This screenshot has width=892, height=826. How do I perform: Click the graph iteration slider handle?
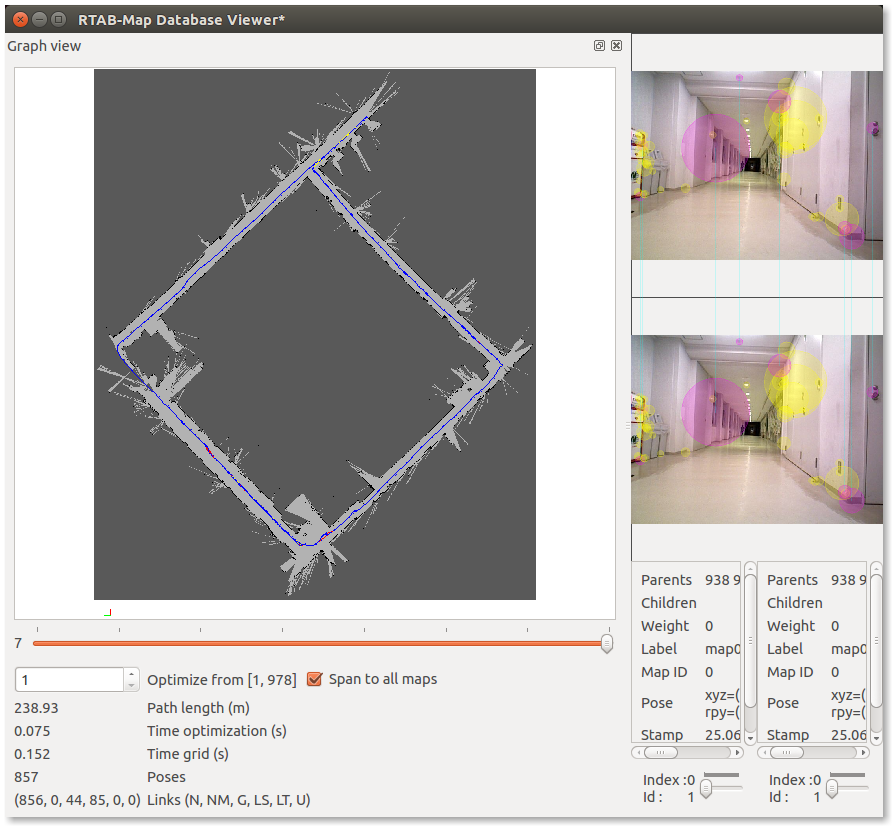(x=606, y=643)
